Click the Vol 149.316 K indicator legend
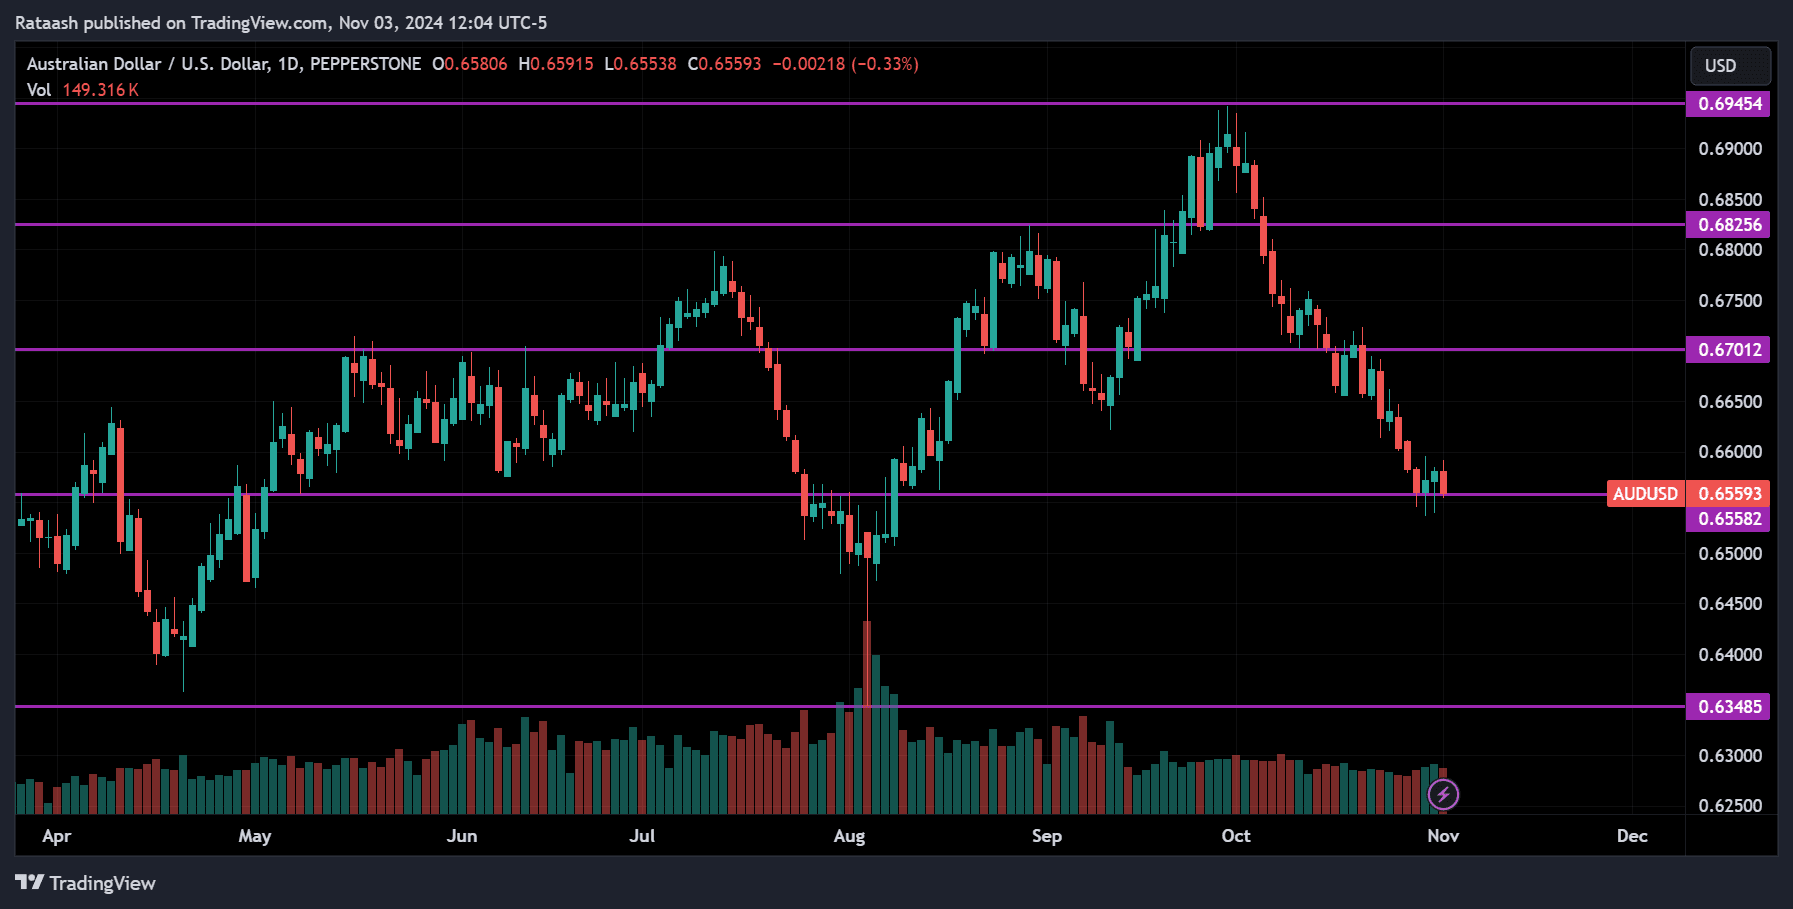This screenshot has height=909, width=1793. [83, 90]
